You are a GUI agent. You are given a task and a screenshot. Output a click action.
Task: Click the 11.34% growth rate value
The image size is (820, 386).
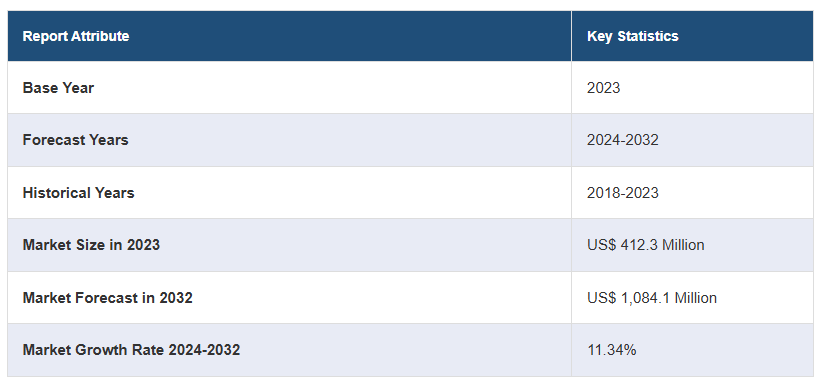click(x=612, y=350)
